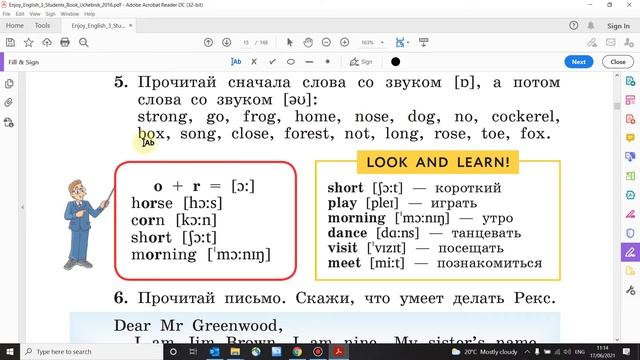The height and width of the screenshot is (360, 640).
Task: Open the Fill & Sign tool in right pane
Action: click(630, 252)
